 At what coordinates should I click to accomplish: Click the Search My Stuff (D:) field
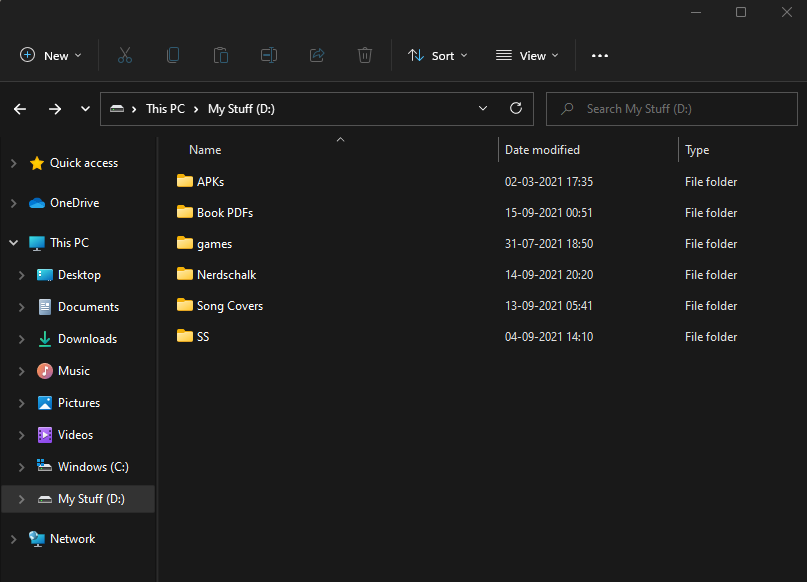click(660, 109)
